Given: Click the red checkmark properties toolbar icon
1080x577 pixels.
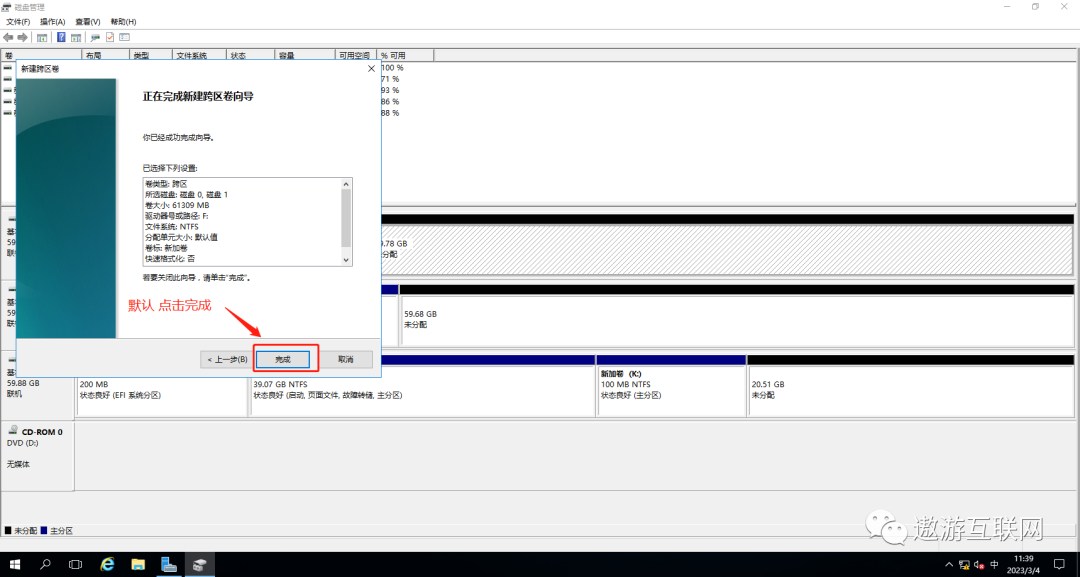Looking at the screenshot, I should (110, 37).
